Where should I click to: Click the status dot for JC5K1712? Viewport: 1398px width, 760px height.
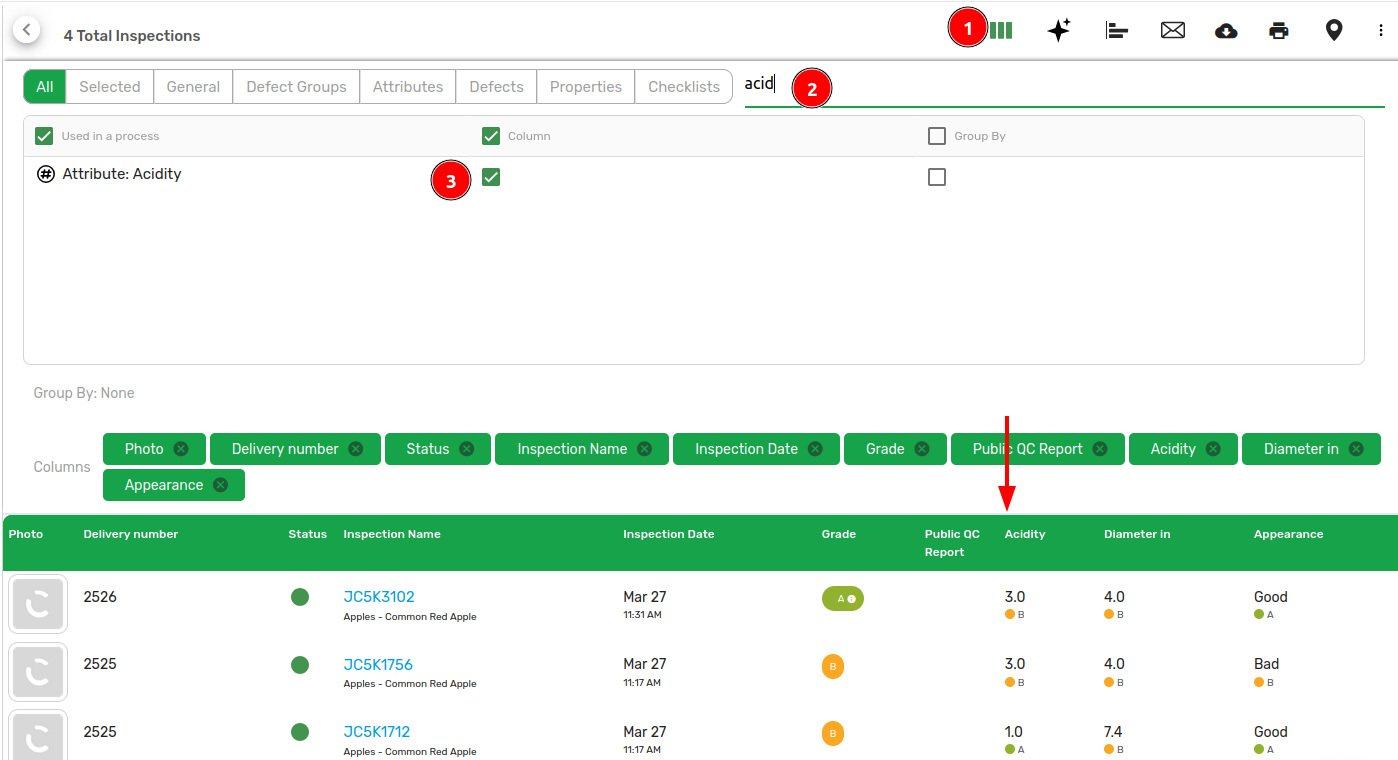pos(300,732)
